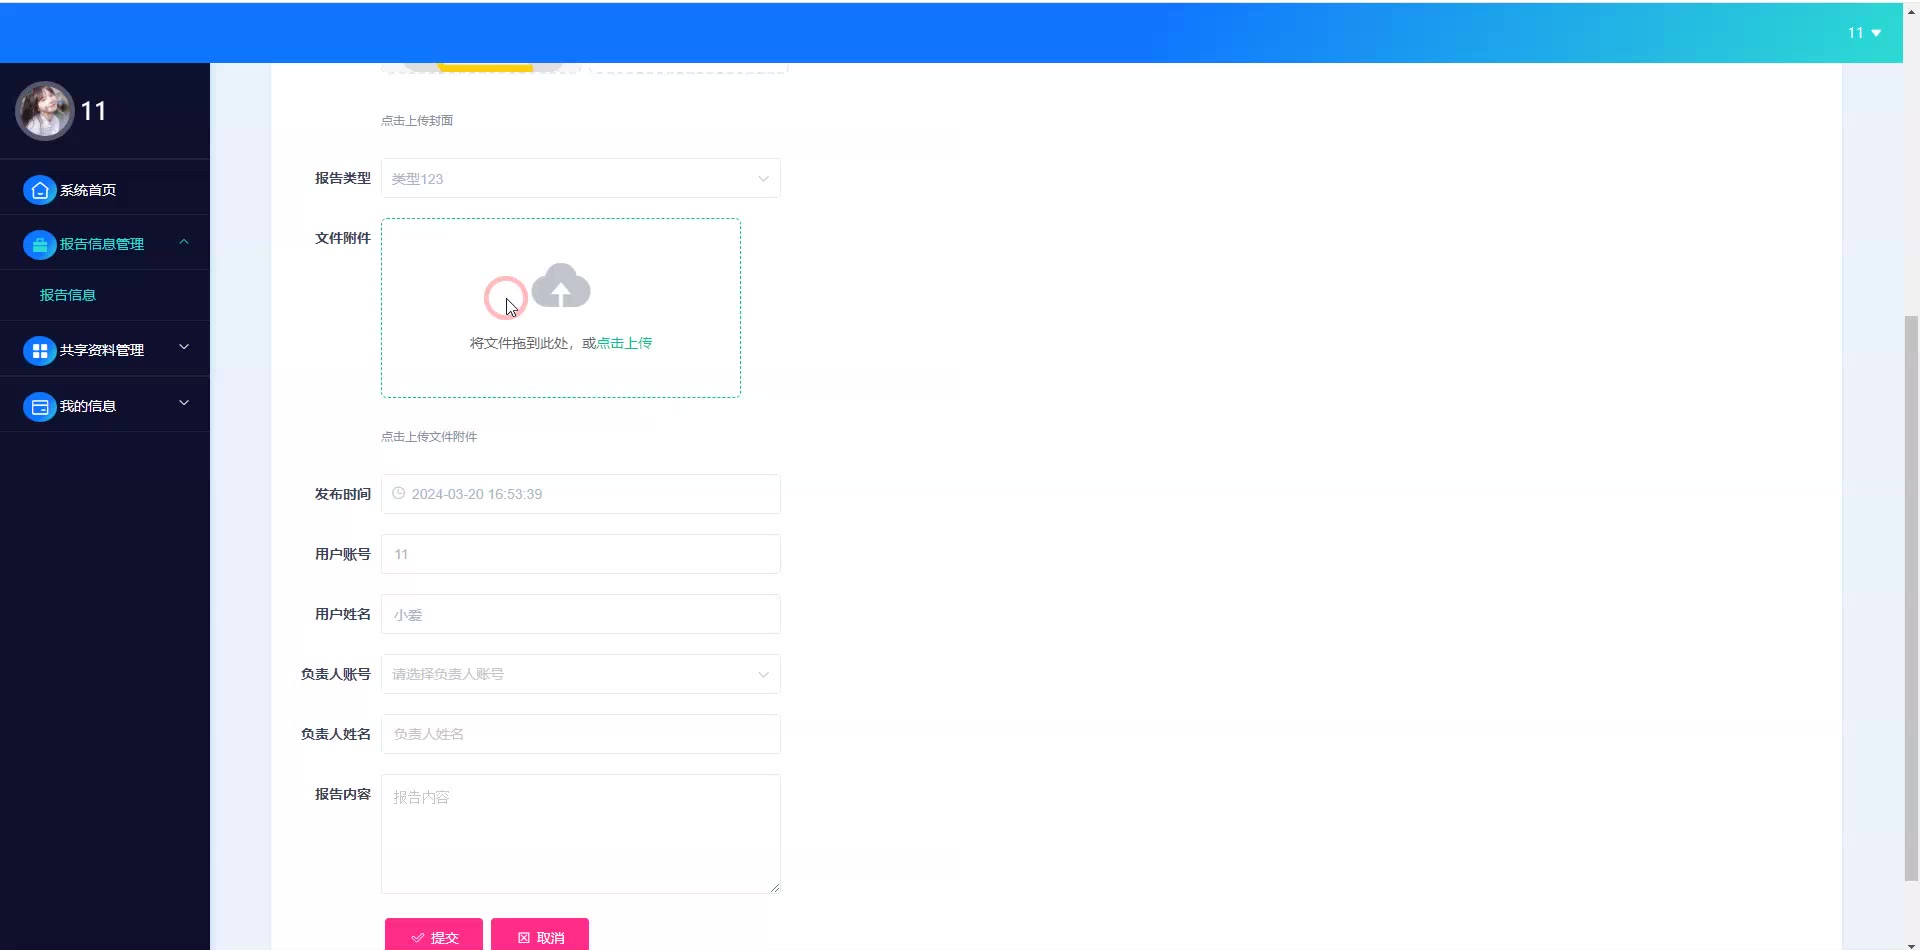The height and width of the screenshot is (950, 1920).
Task: Click the clock icon in 发布时间 field
Action: tap(399, 493)
